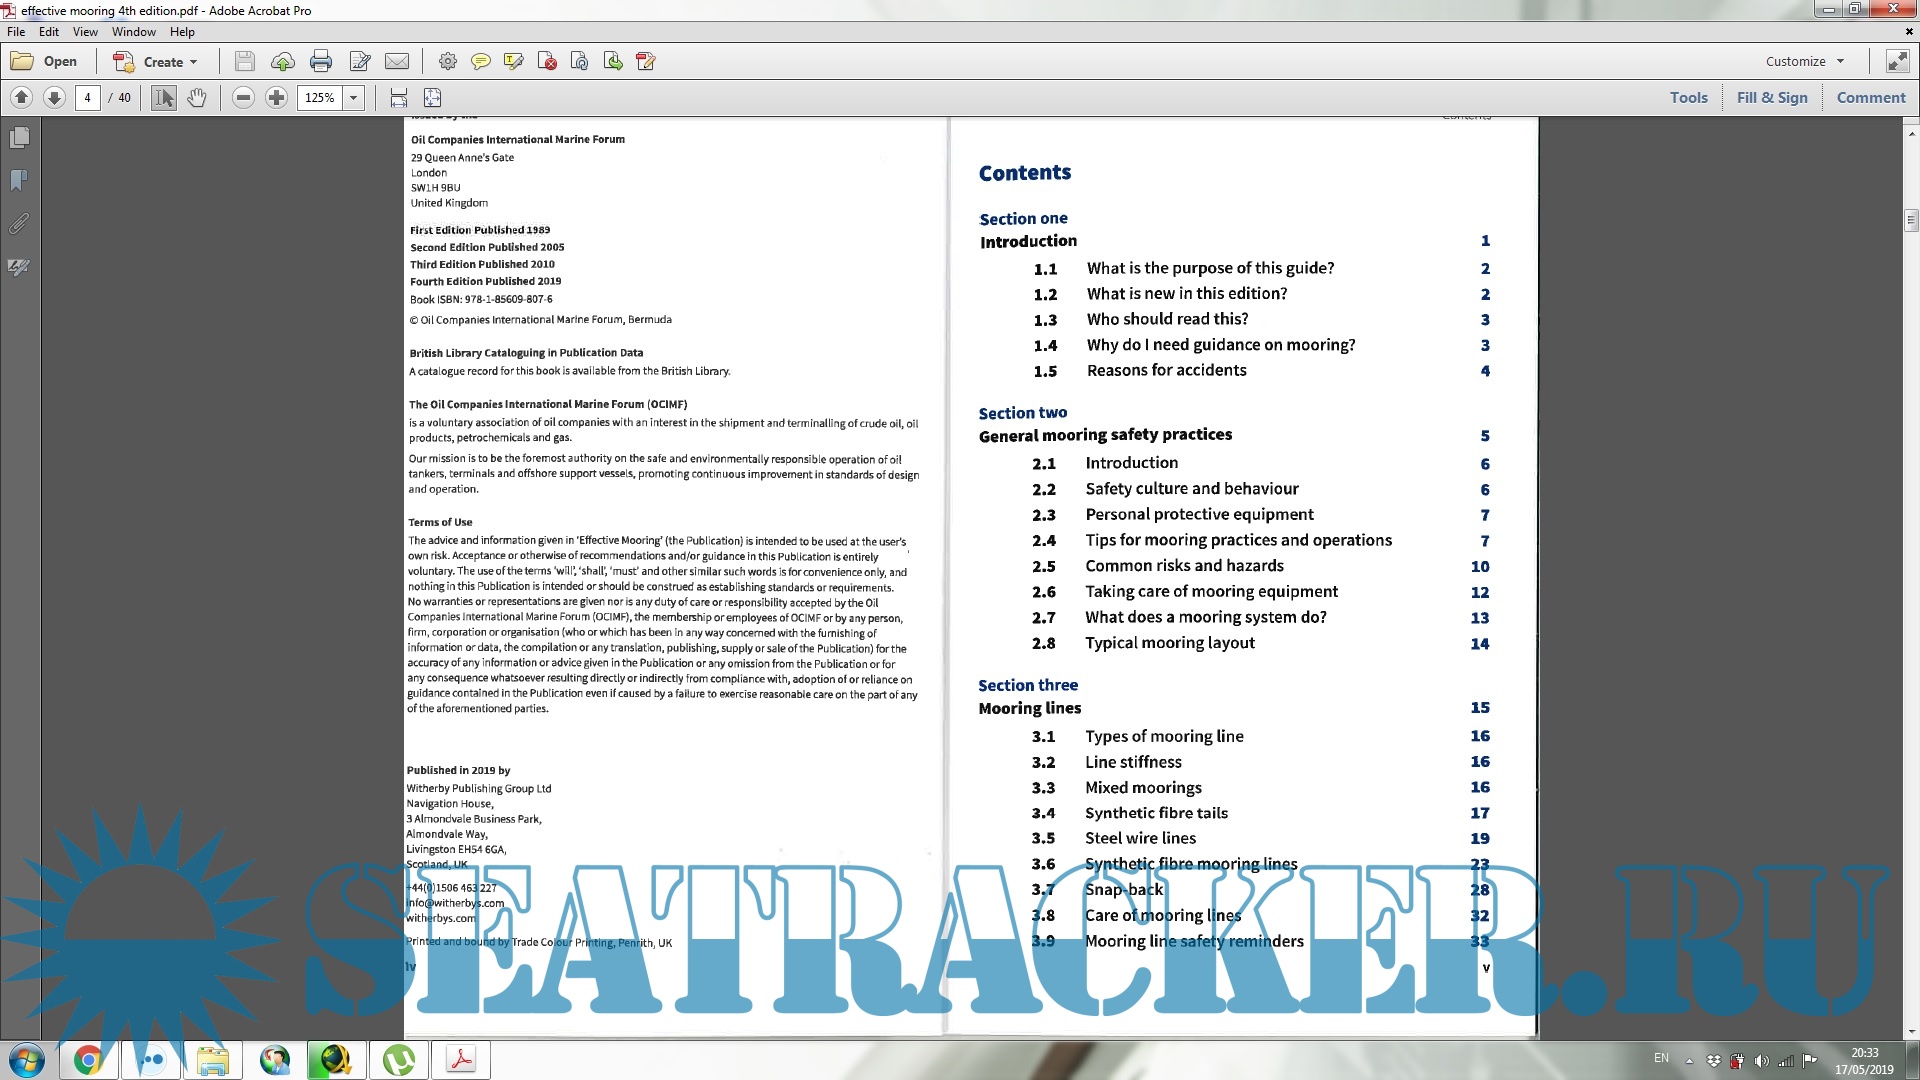The width and height of the screenshot is (1920, 1080).
Task: Click the email attachment envelope icon
Action: (x=397, y=62)
